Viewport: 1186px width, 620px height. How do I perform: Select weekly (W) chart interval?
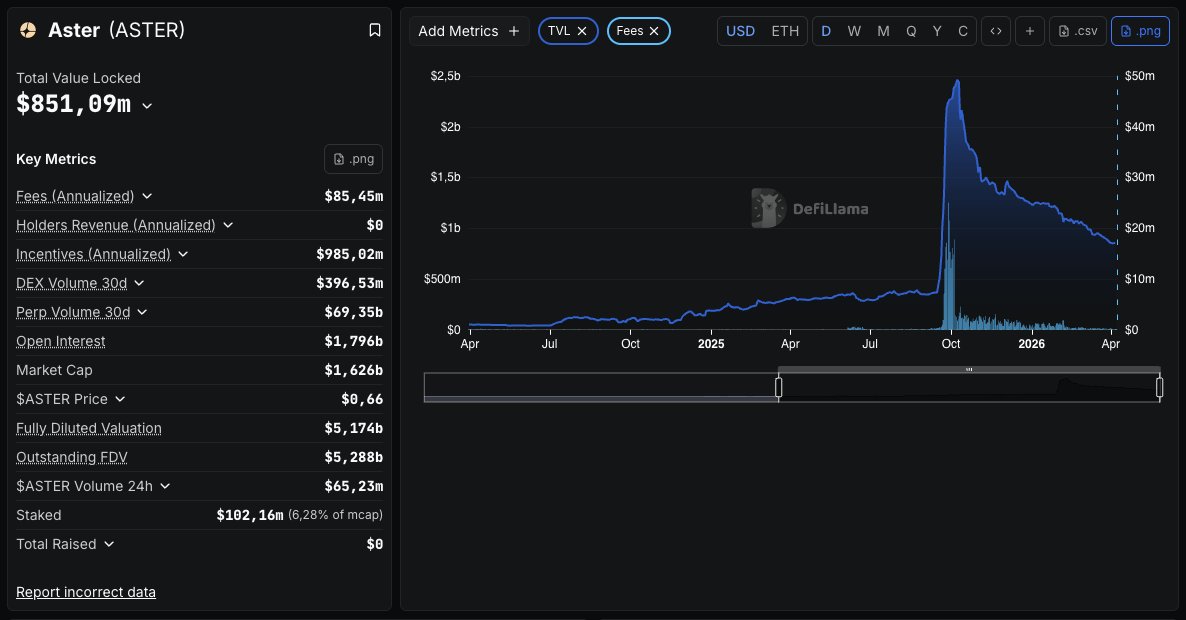coord(854,31)
